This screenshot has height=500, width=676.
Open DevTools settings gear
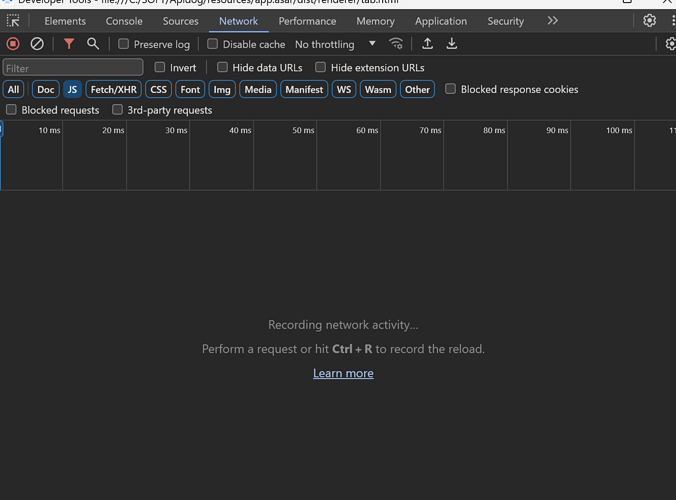[x=650, y=21]
